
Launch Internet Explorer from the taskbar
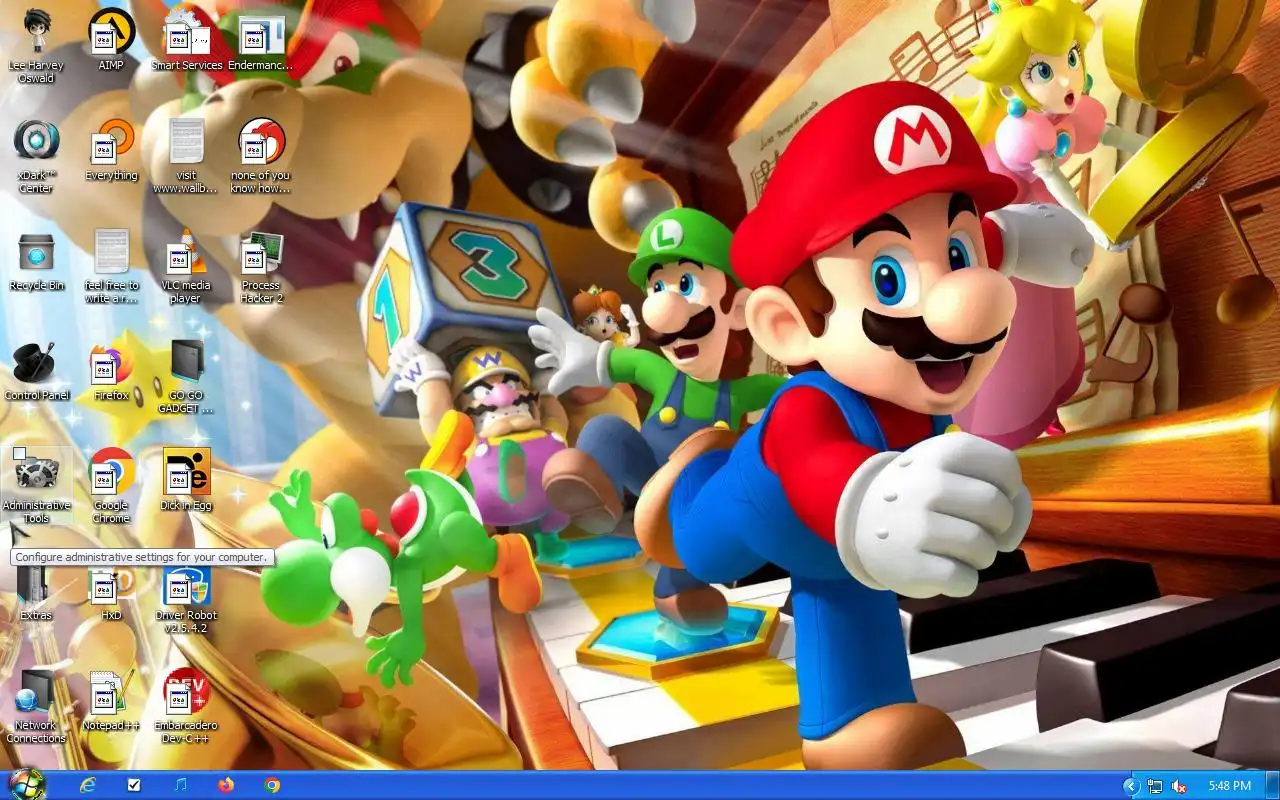[87, 785]
